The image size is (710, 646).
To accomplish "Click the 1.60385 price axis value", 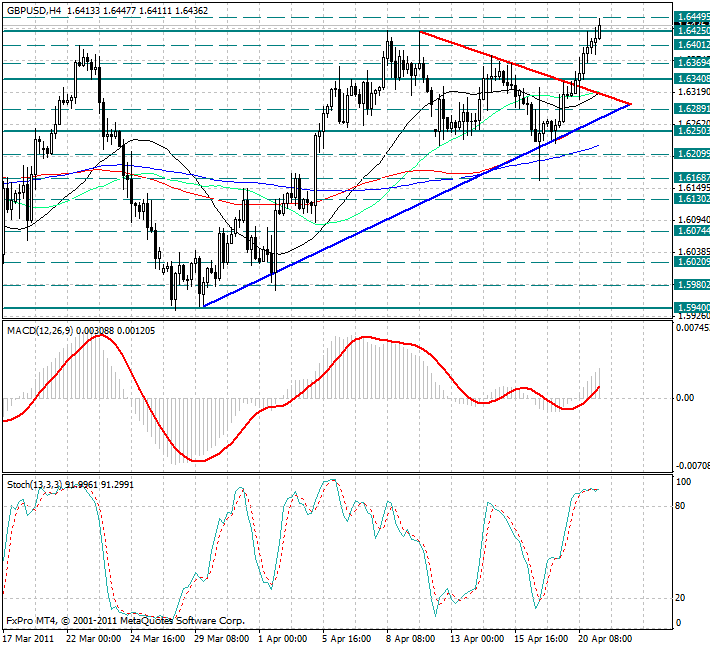I will point(693,252).
